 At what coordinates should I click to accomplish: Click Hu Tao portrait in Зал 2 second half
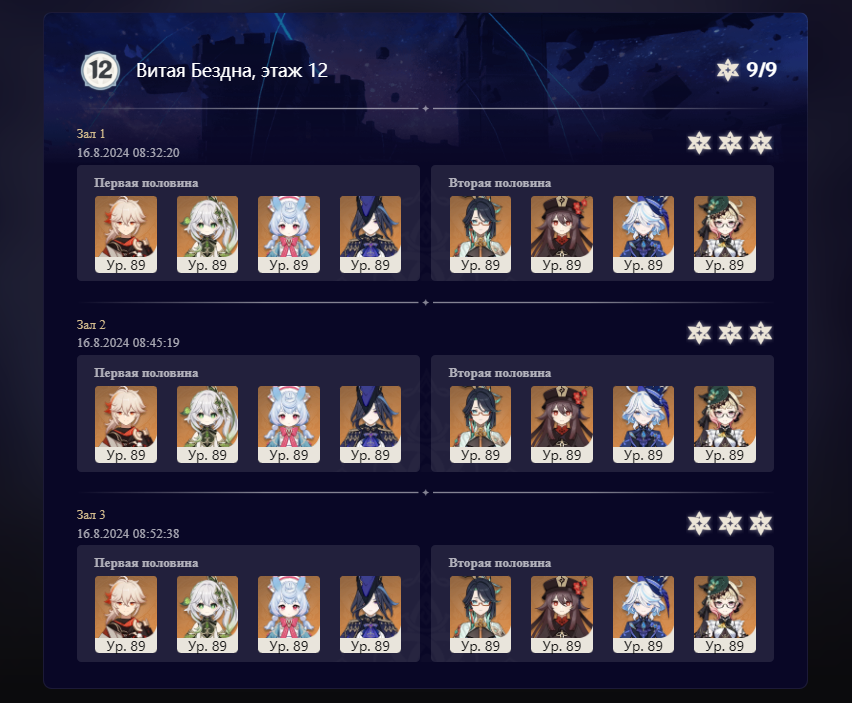(x=562, y=424)
